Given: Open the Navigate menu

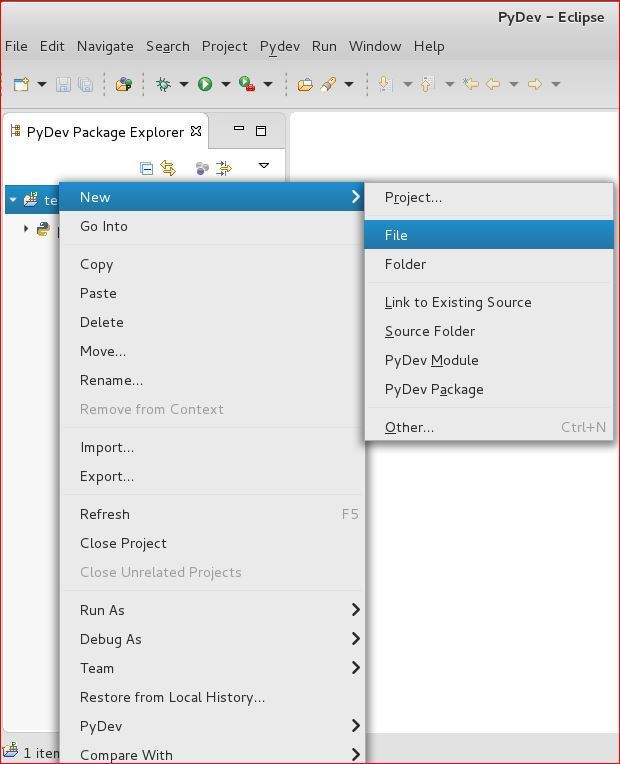Looking at the screenshot, I should 105,46.
